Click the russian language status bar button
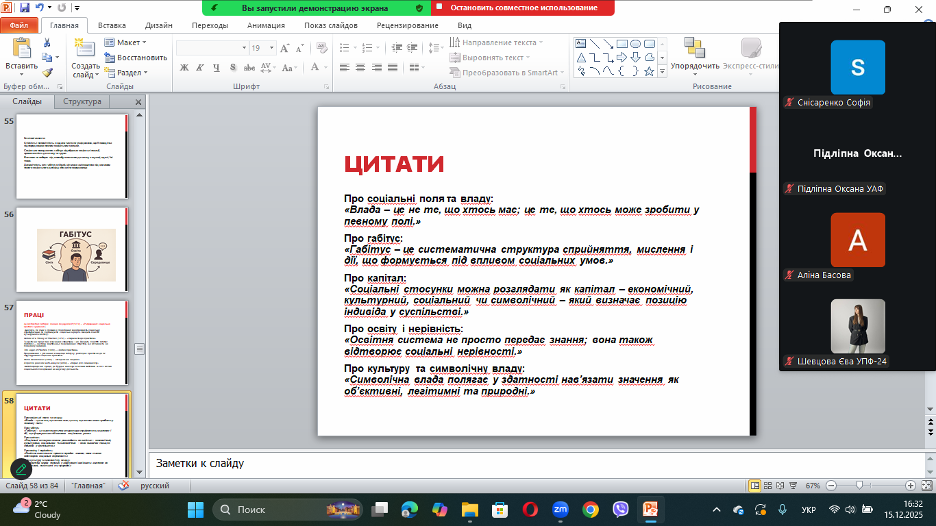 (x=155, y=485)
